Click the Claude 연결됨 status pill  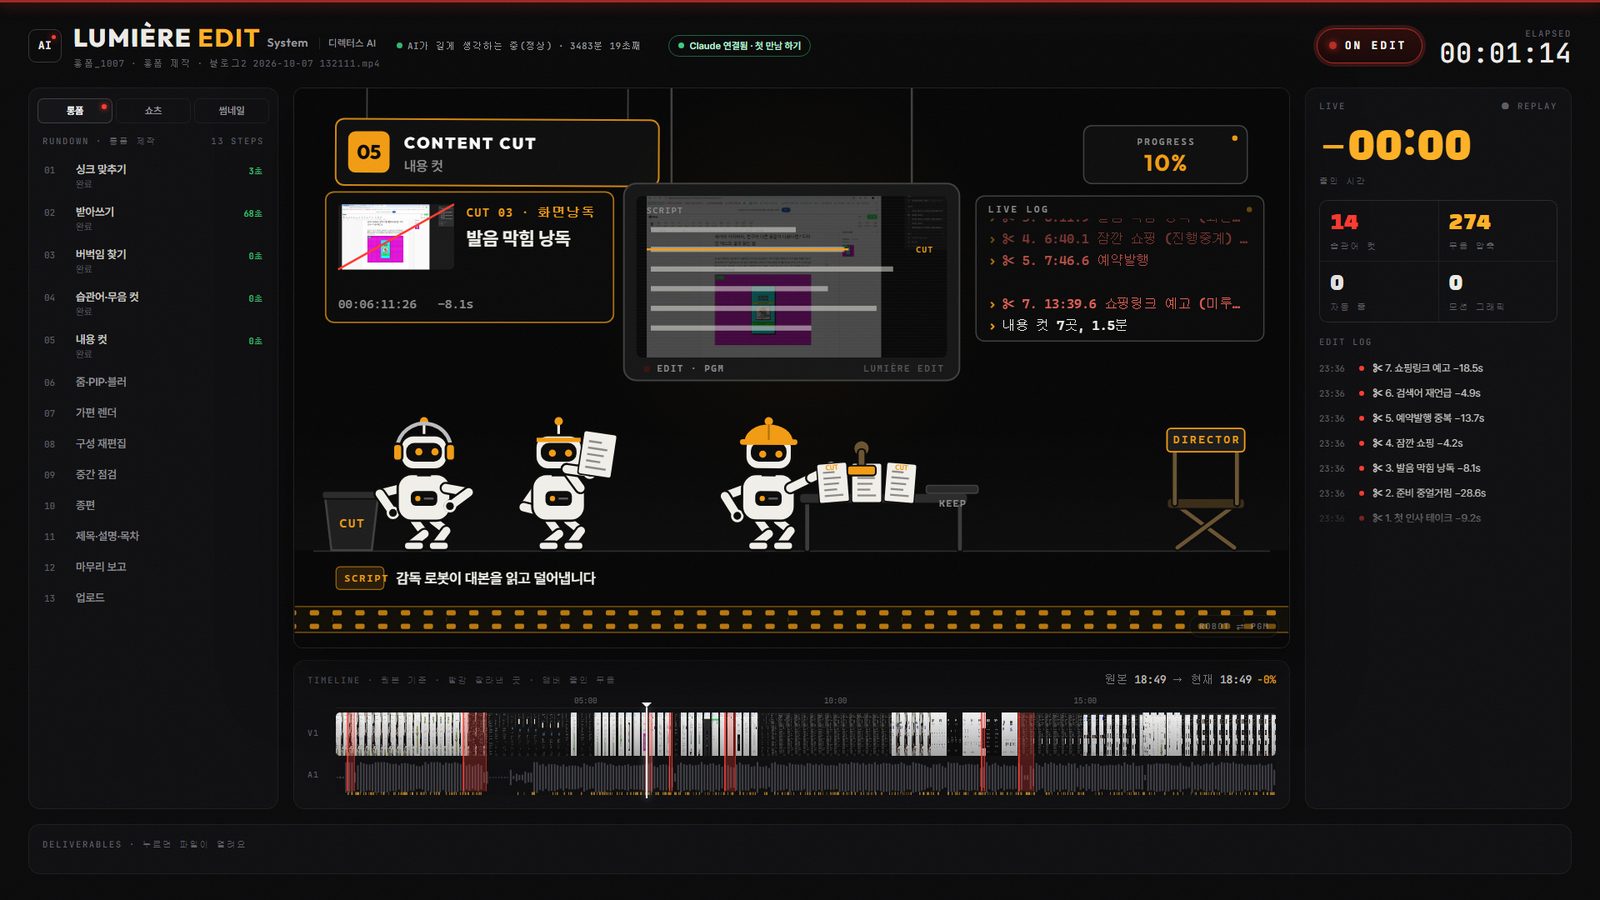(739, 46)
